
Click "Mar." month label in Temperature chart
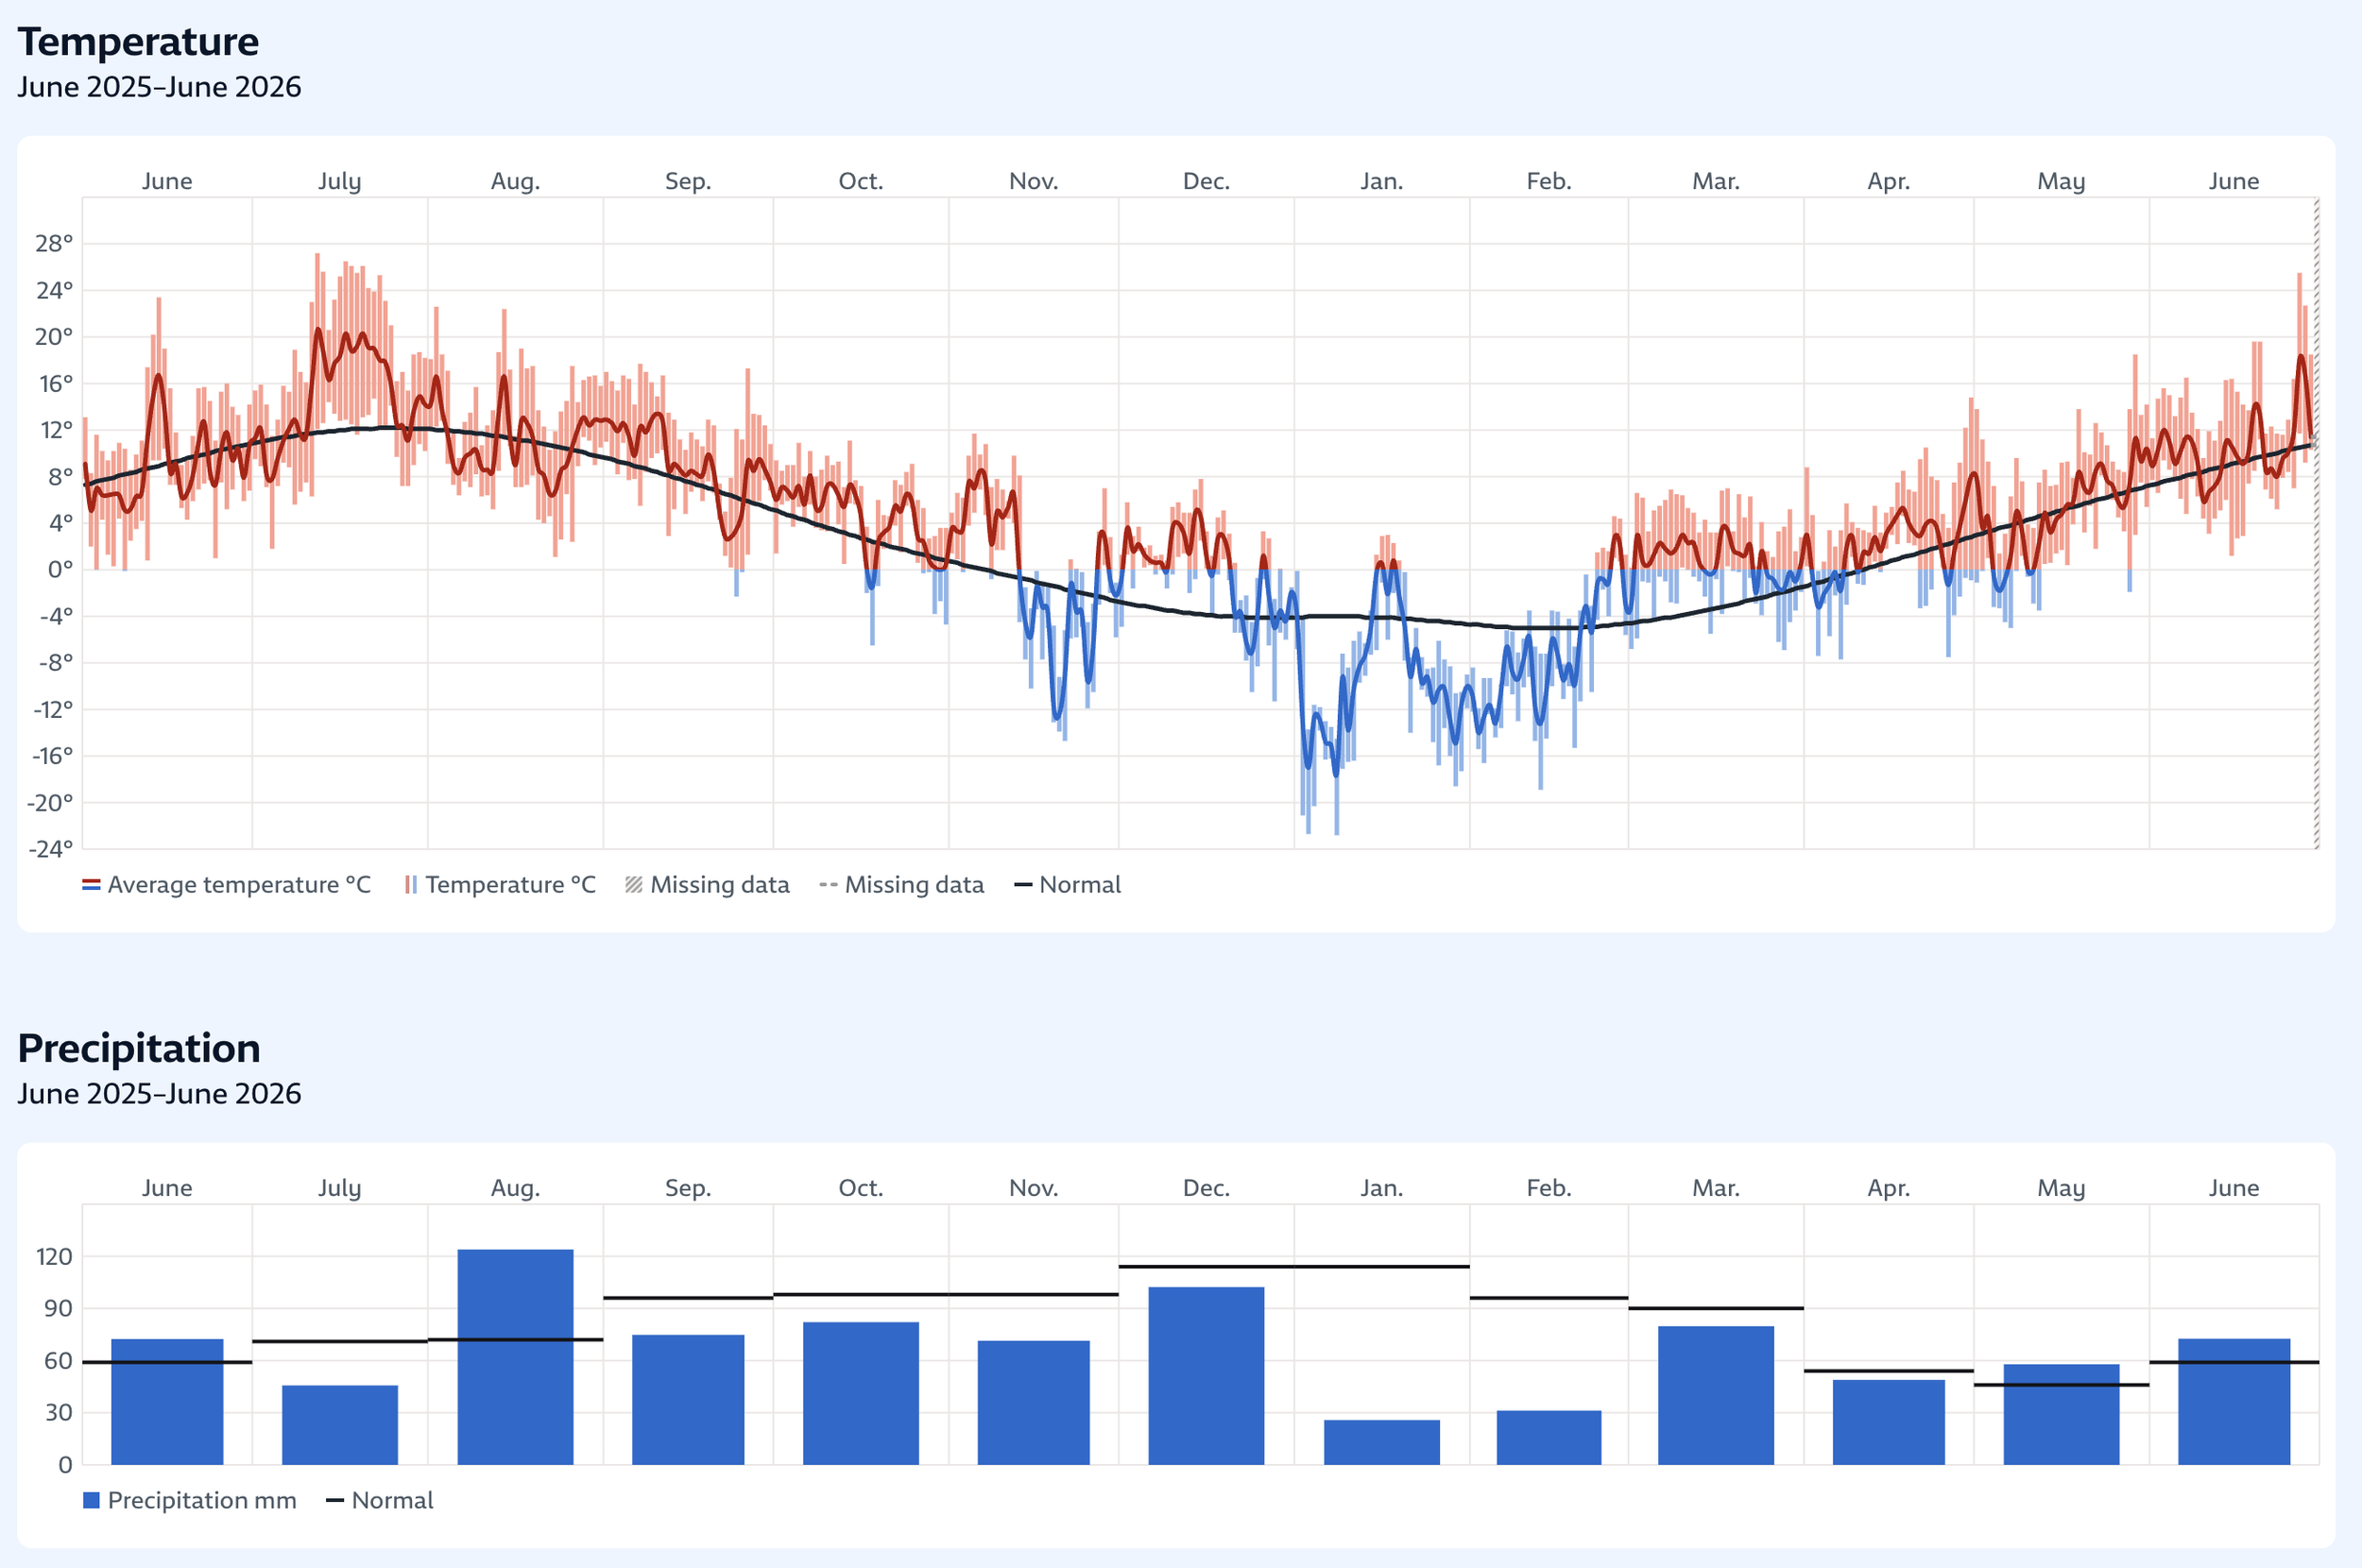[1716, 181]
